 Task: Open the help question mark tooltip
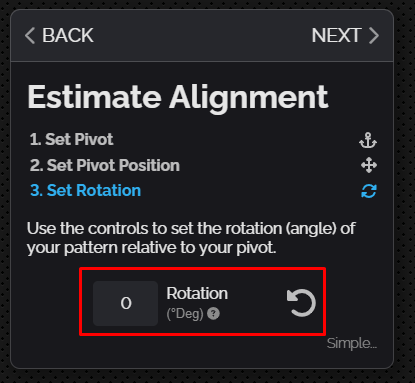tap(213, 314)
